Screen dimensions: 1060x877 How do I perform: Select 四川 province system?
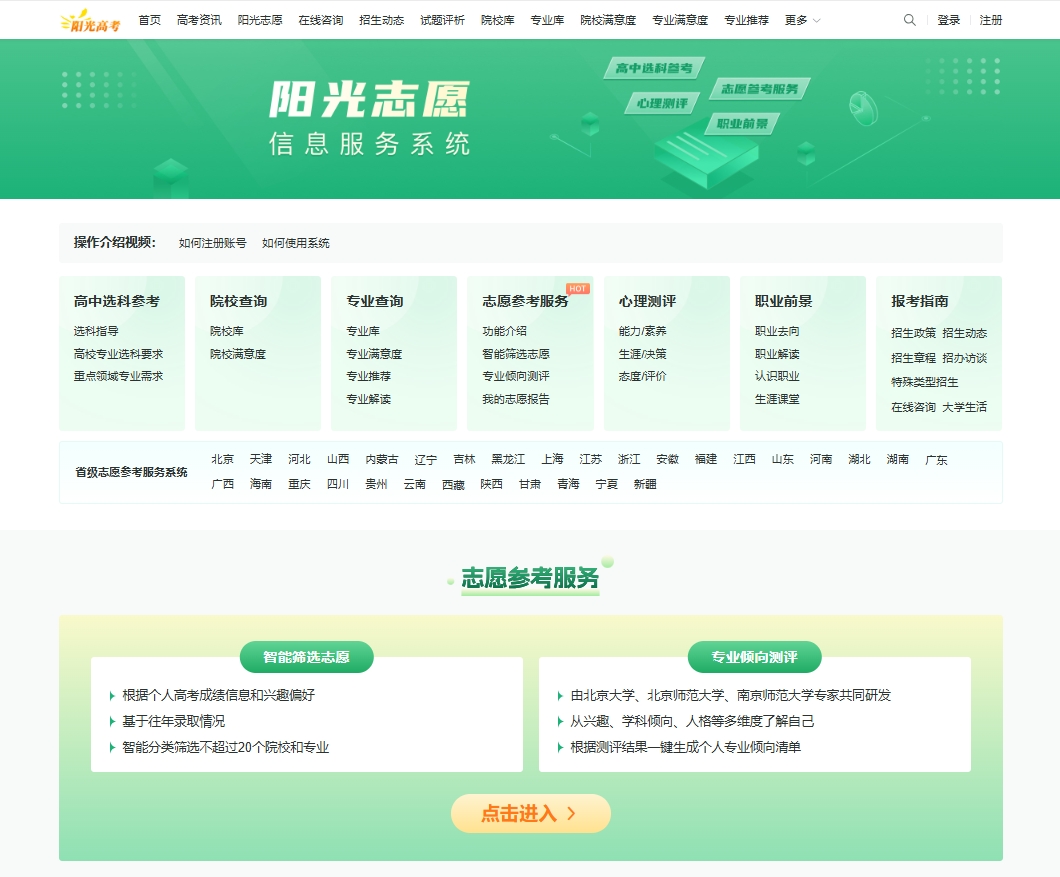338,484
